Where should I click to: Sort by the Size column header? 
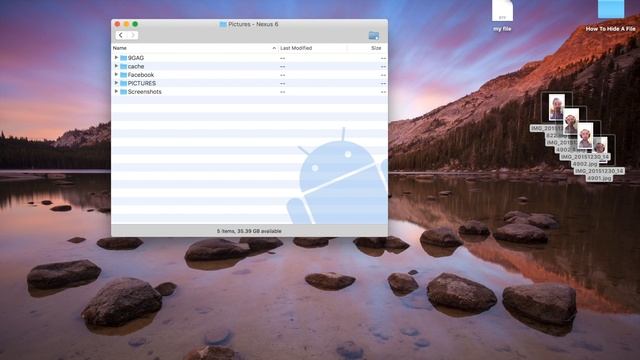coord(376,48)
